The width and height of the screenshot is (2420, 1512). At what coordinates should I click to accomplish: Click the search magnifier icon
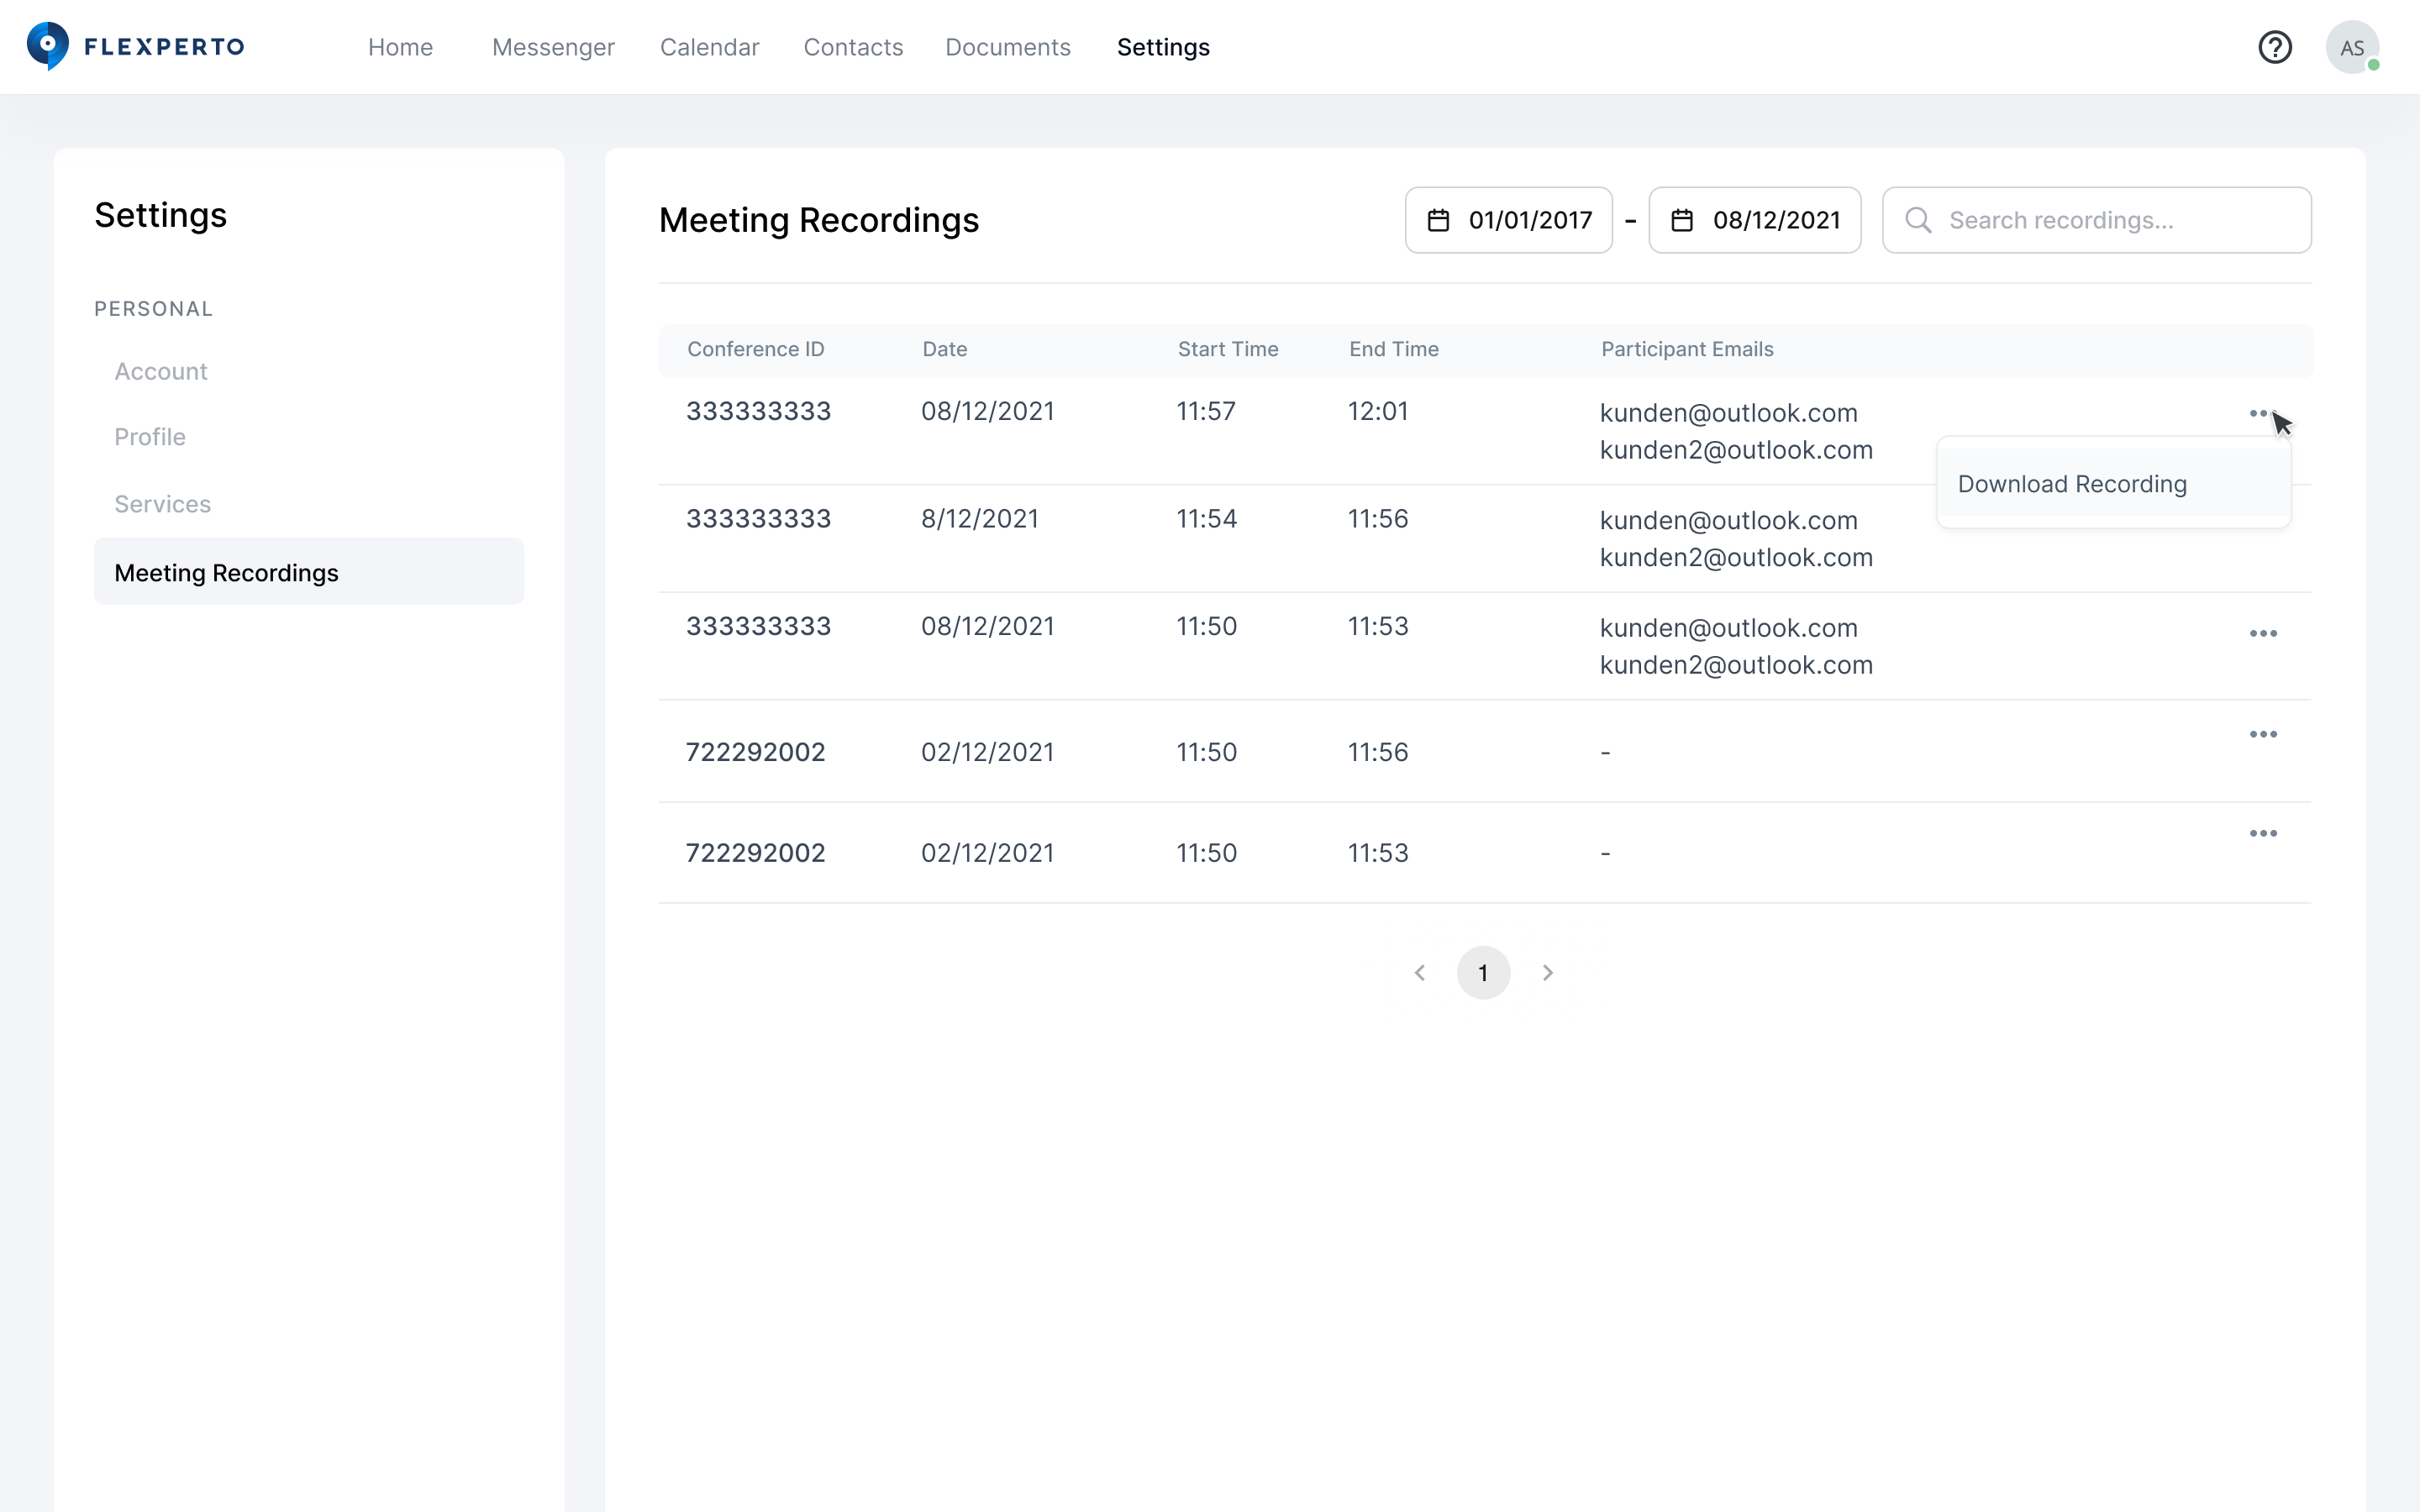coord(1917,220)
